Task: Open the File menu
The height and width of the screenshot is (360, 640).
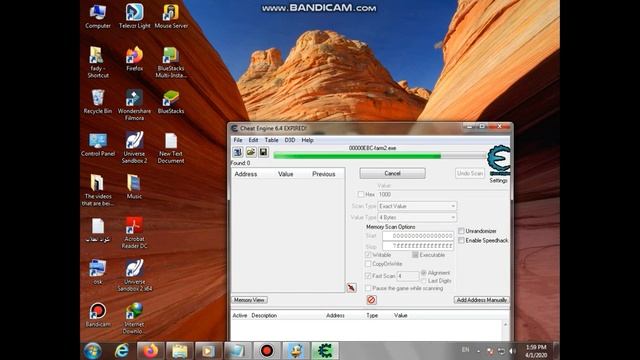Action: pos(238,140)
